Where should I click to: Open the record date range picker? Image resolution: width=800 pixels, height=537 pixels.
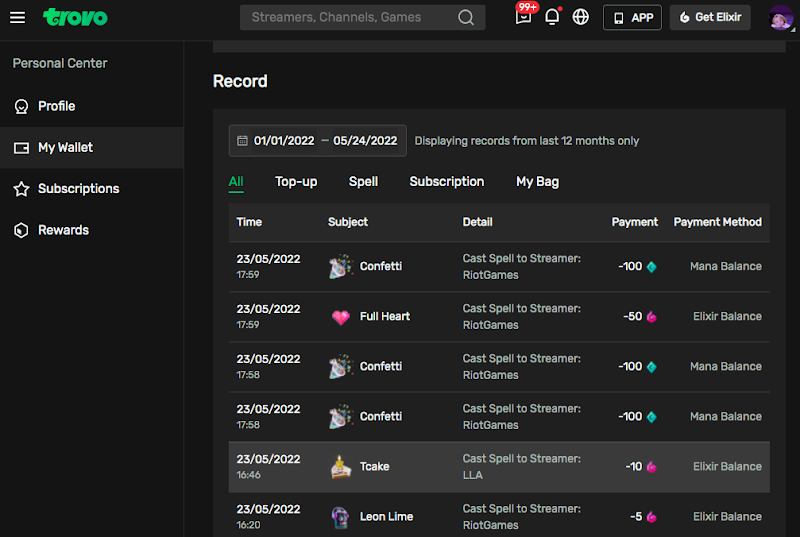(317, 141)
